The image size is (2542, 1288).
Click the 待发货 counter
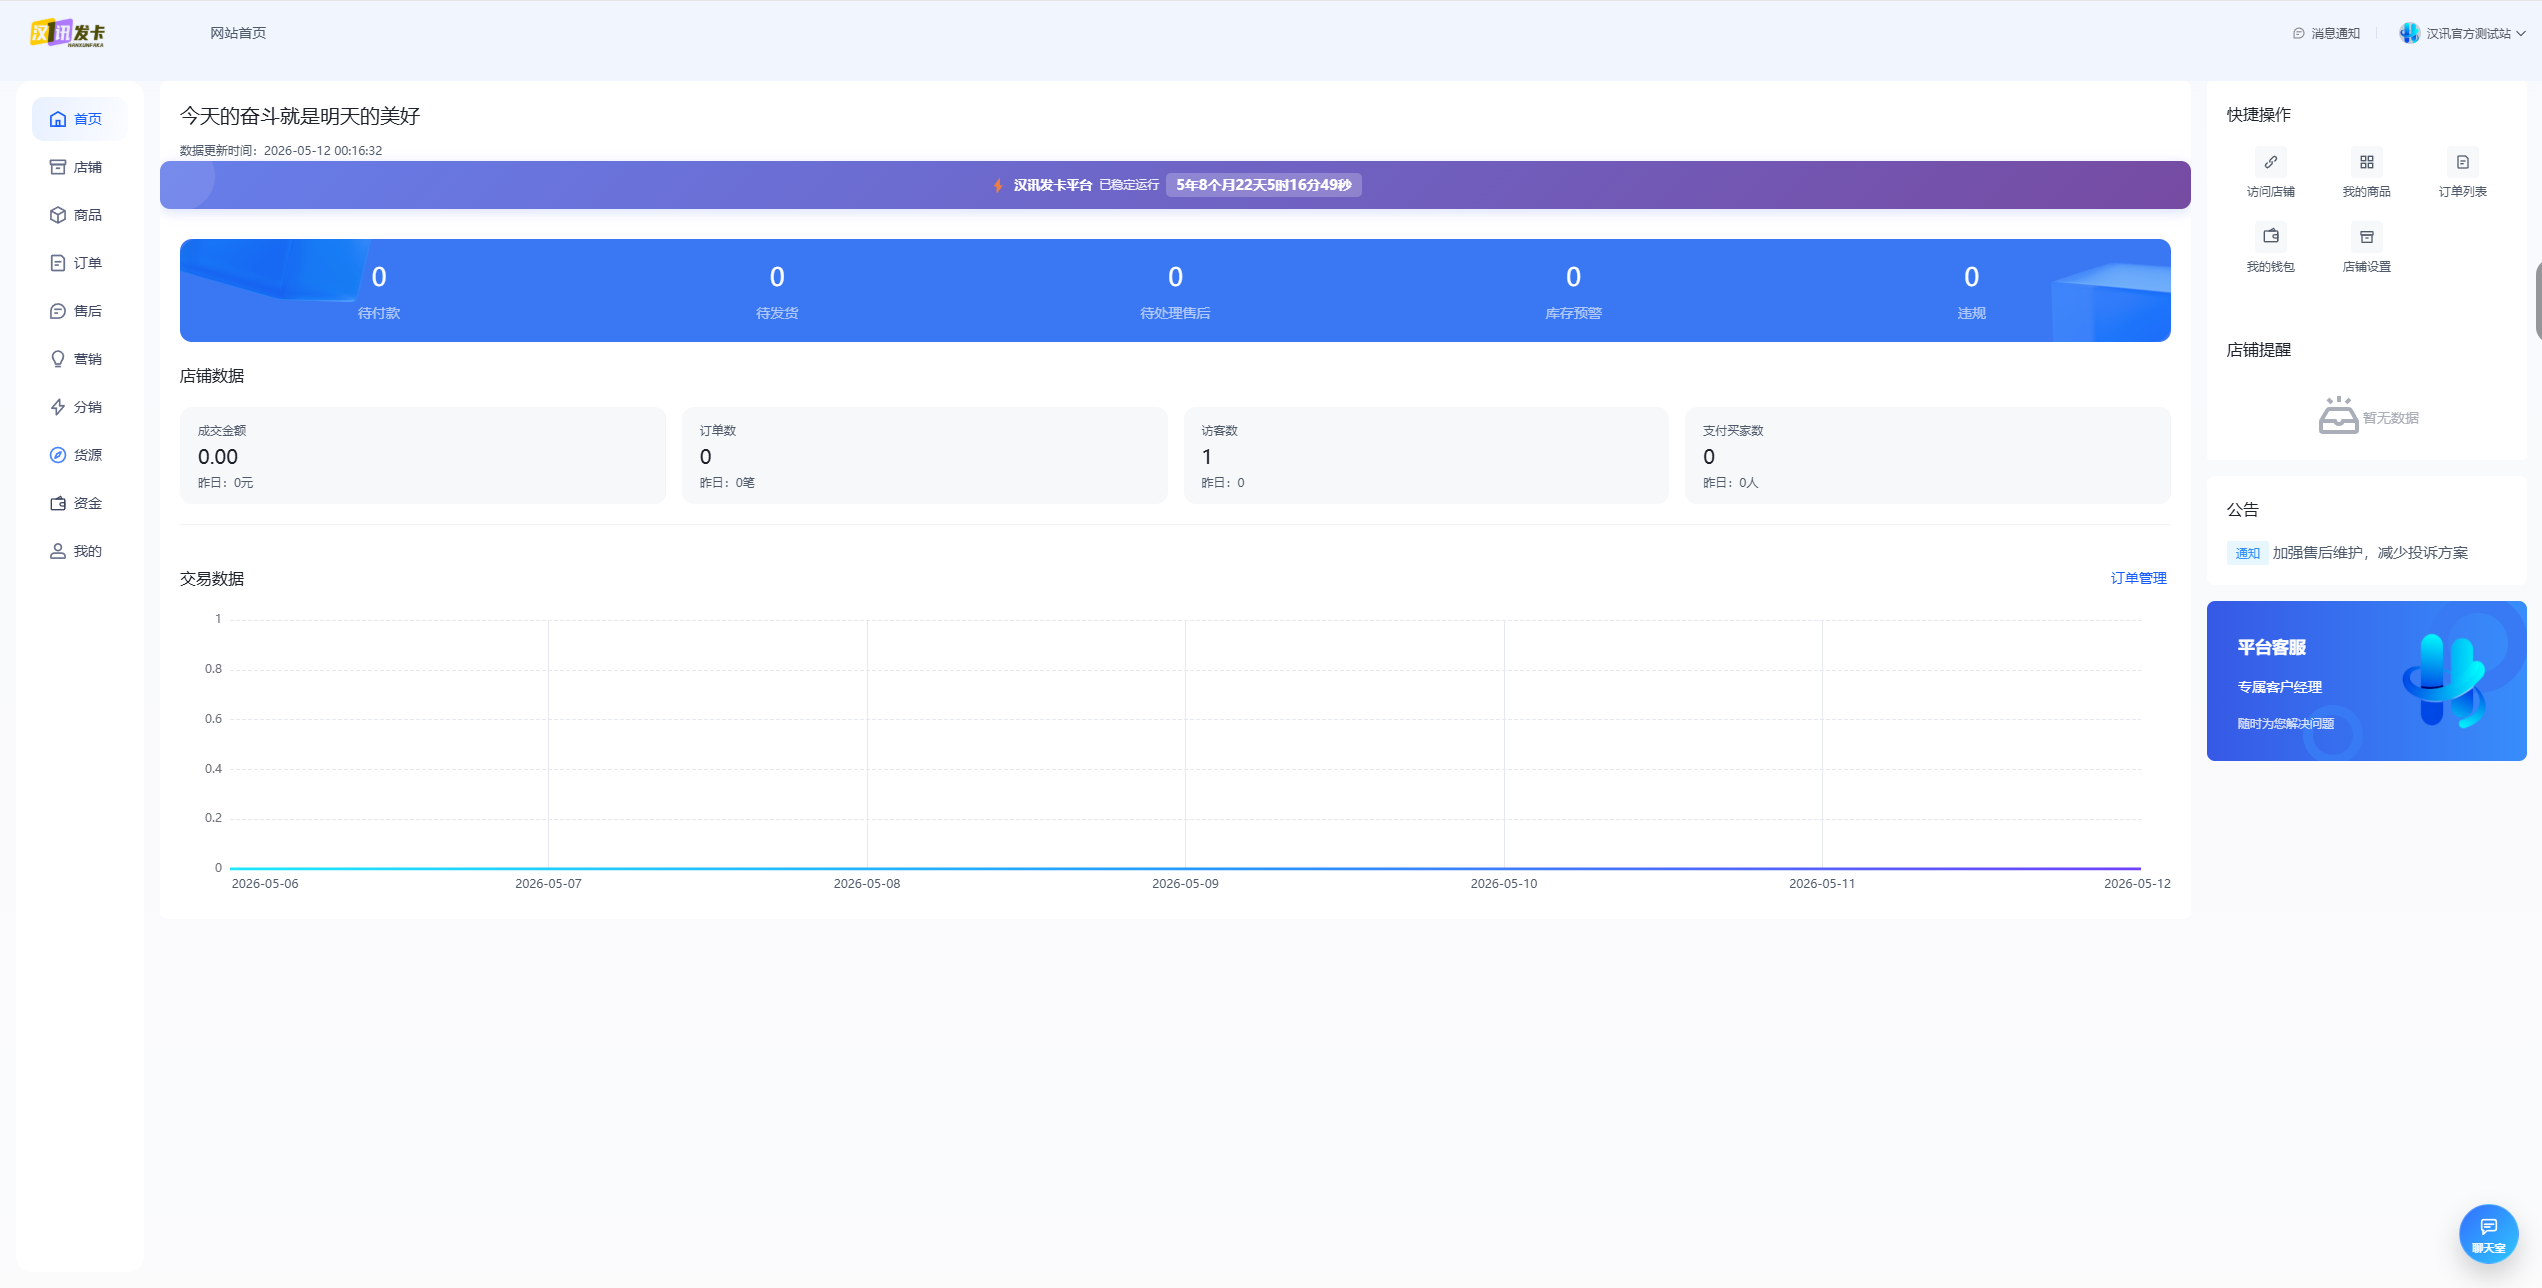777,291
